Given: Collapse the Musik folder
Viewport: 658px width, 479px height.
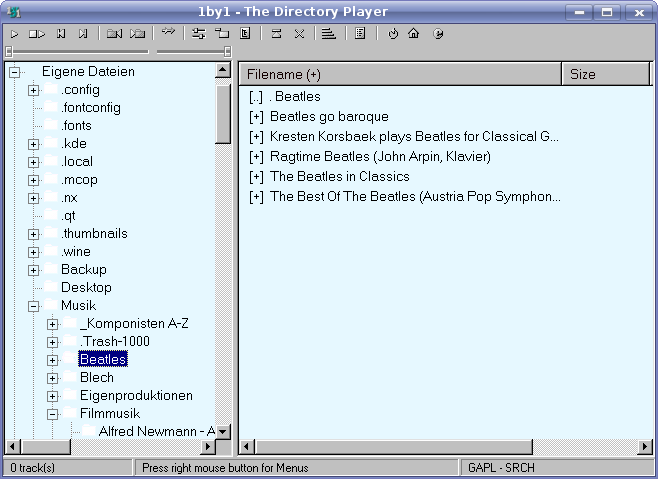Looking at the screenshot, I should pyautogui.click(x=34, y=306).
